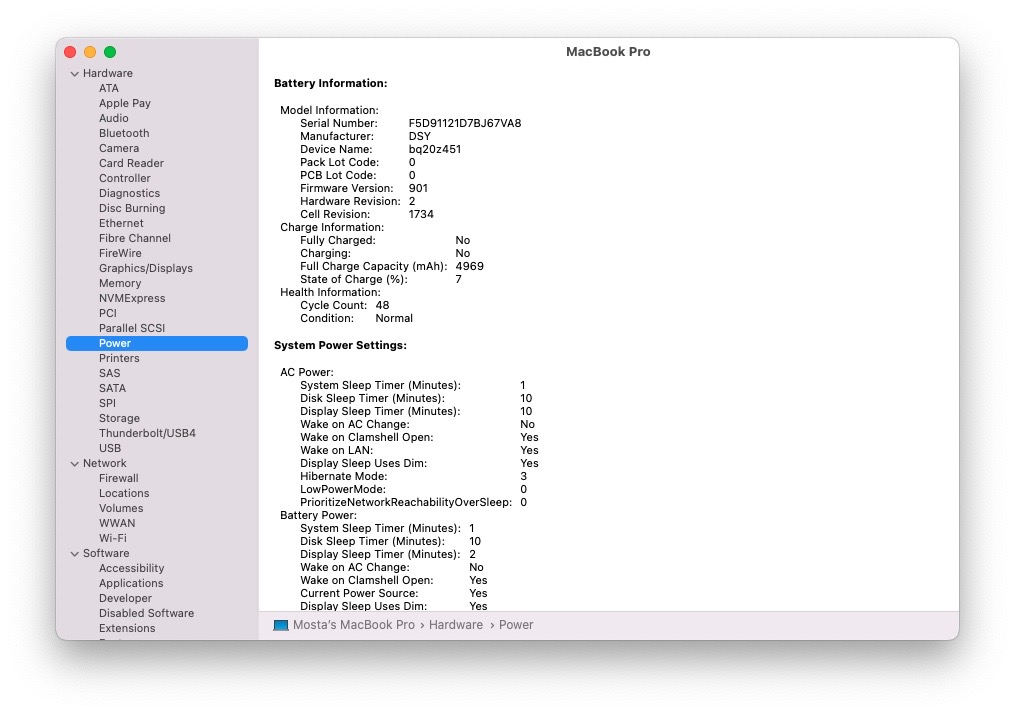Select Camera in the sidebar
The image size is (1015, 714).
119,148
